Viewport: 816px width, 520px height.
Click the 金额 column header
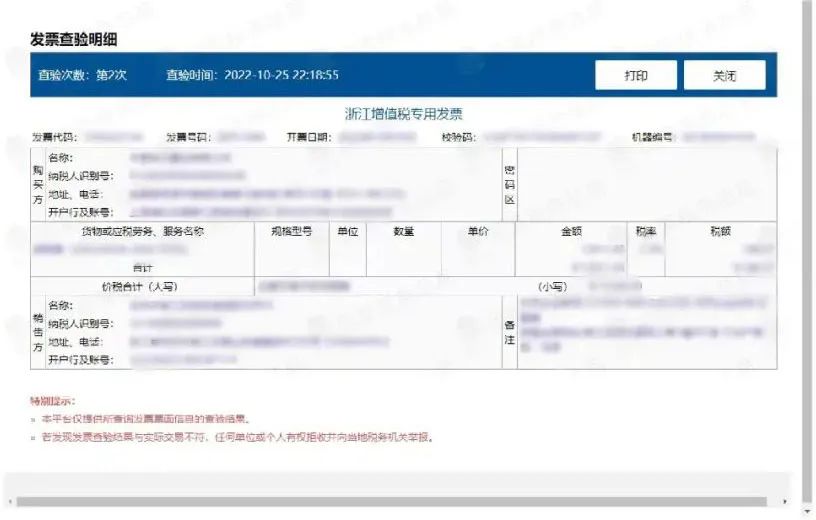pos(571,232)
